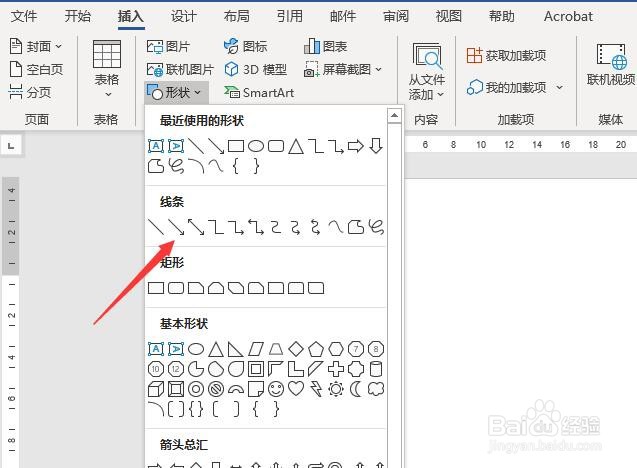Select the smiley face shape
This screenshot has height=468, width=637.
click(276, 389)
